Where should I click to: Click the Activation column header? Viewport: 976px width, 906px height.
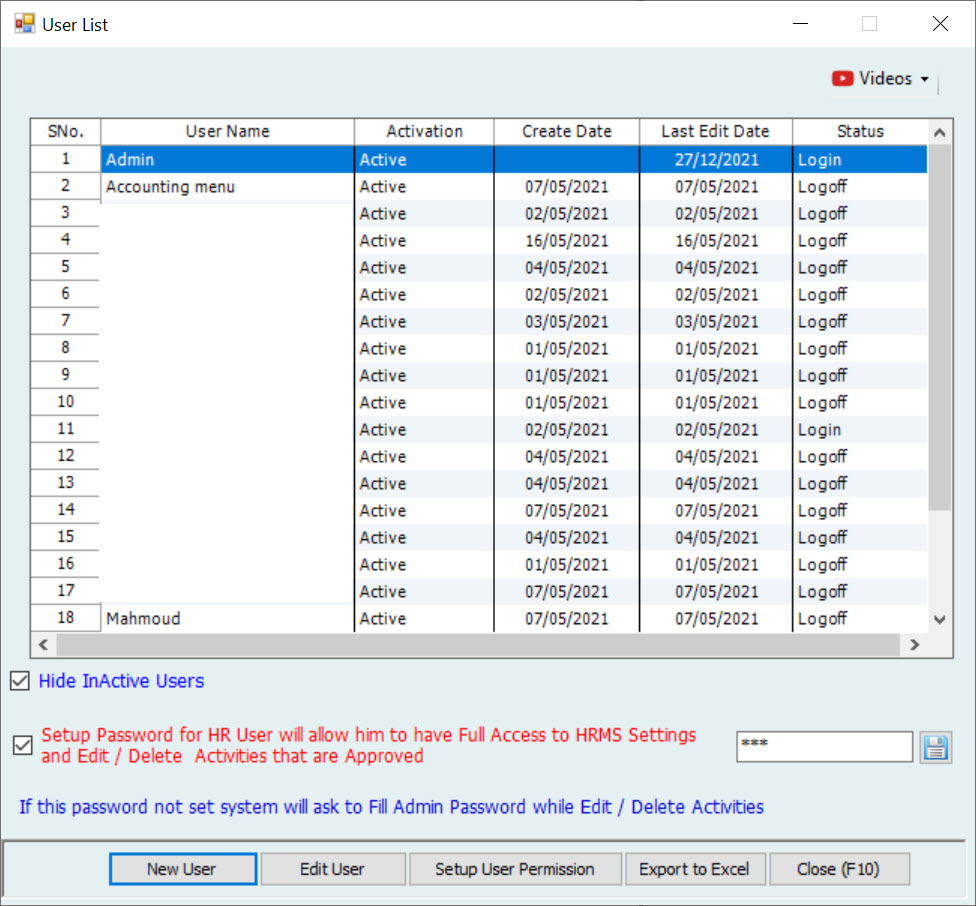click(425, 131)
